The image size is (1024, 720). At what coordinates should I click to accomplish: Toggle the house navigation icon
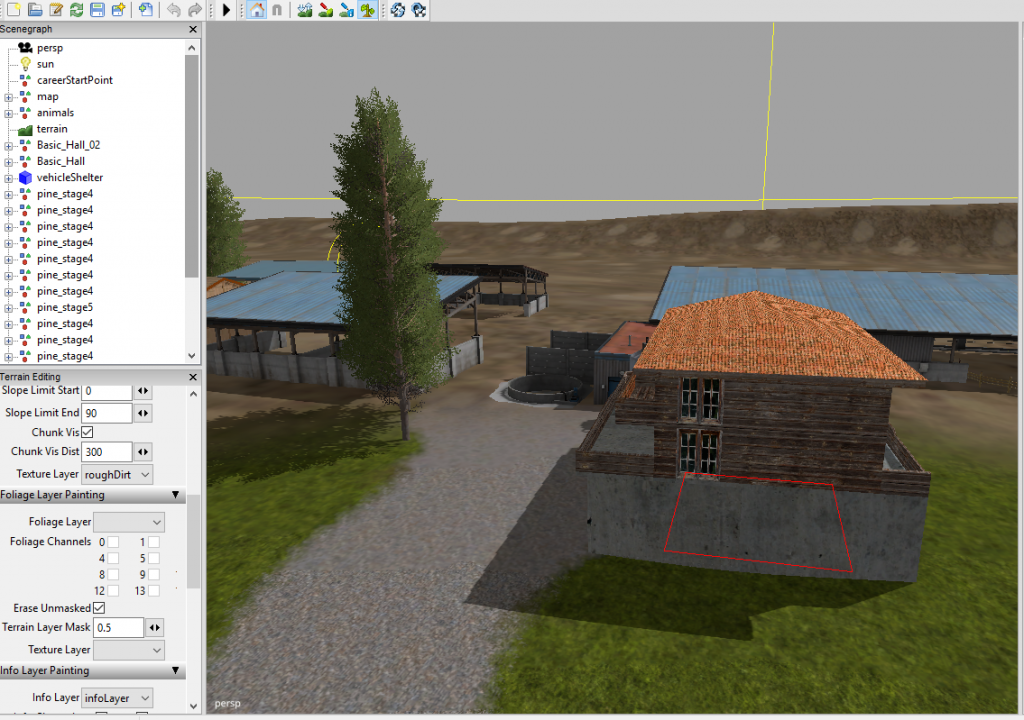point(257,10)
